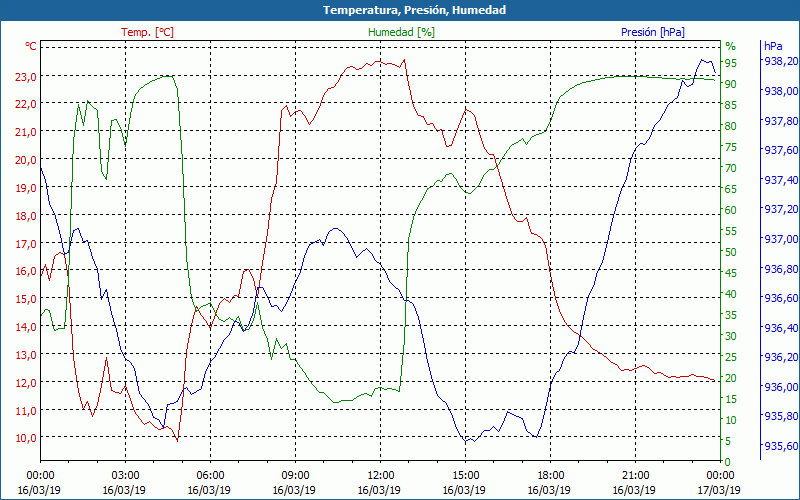Viewport: 800px width, 500px height.
Task: Click the 937,00 pressure axis value
Action: tap(781, 239)
